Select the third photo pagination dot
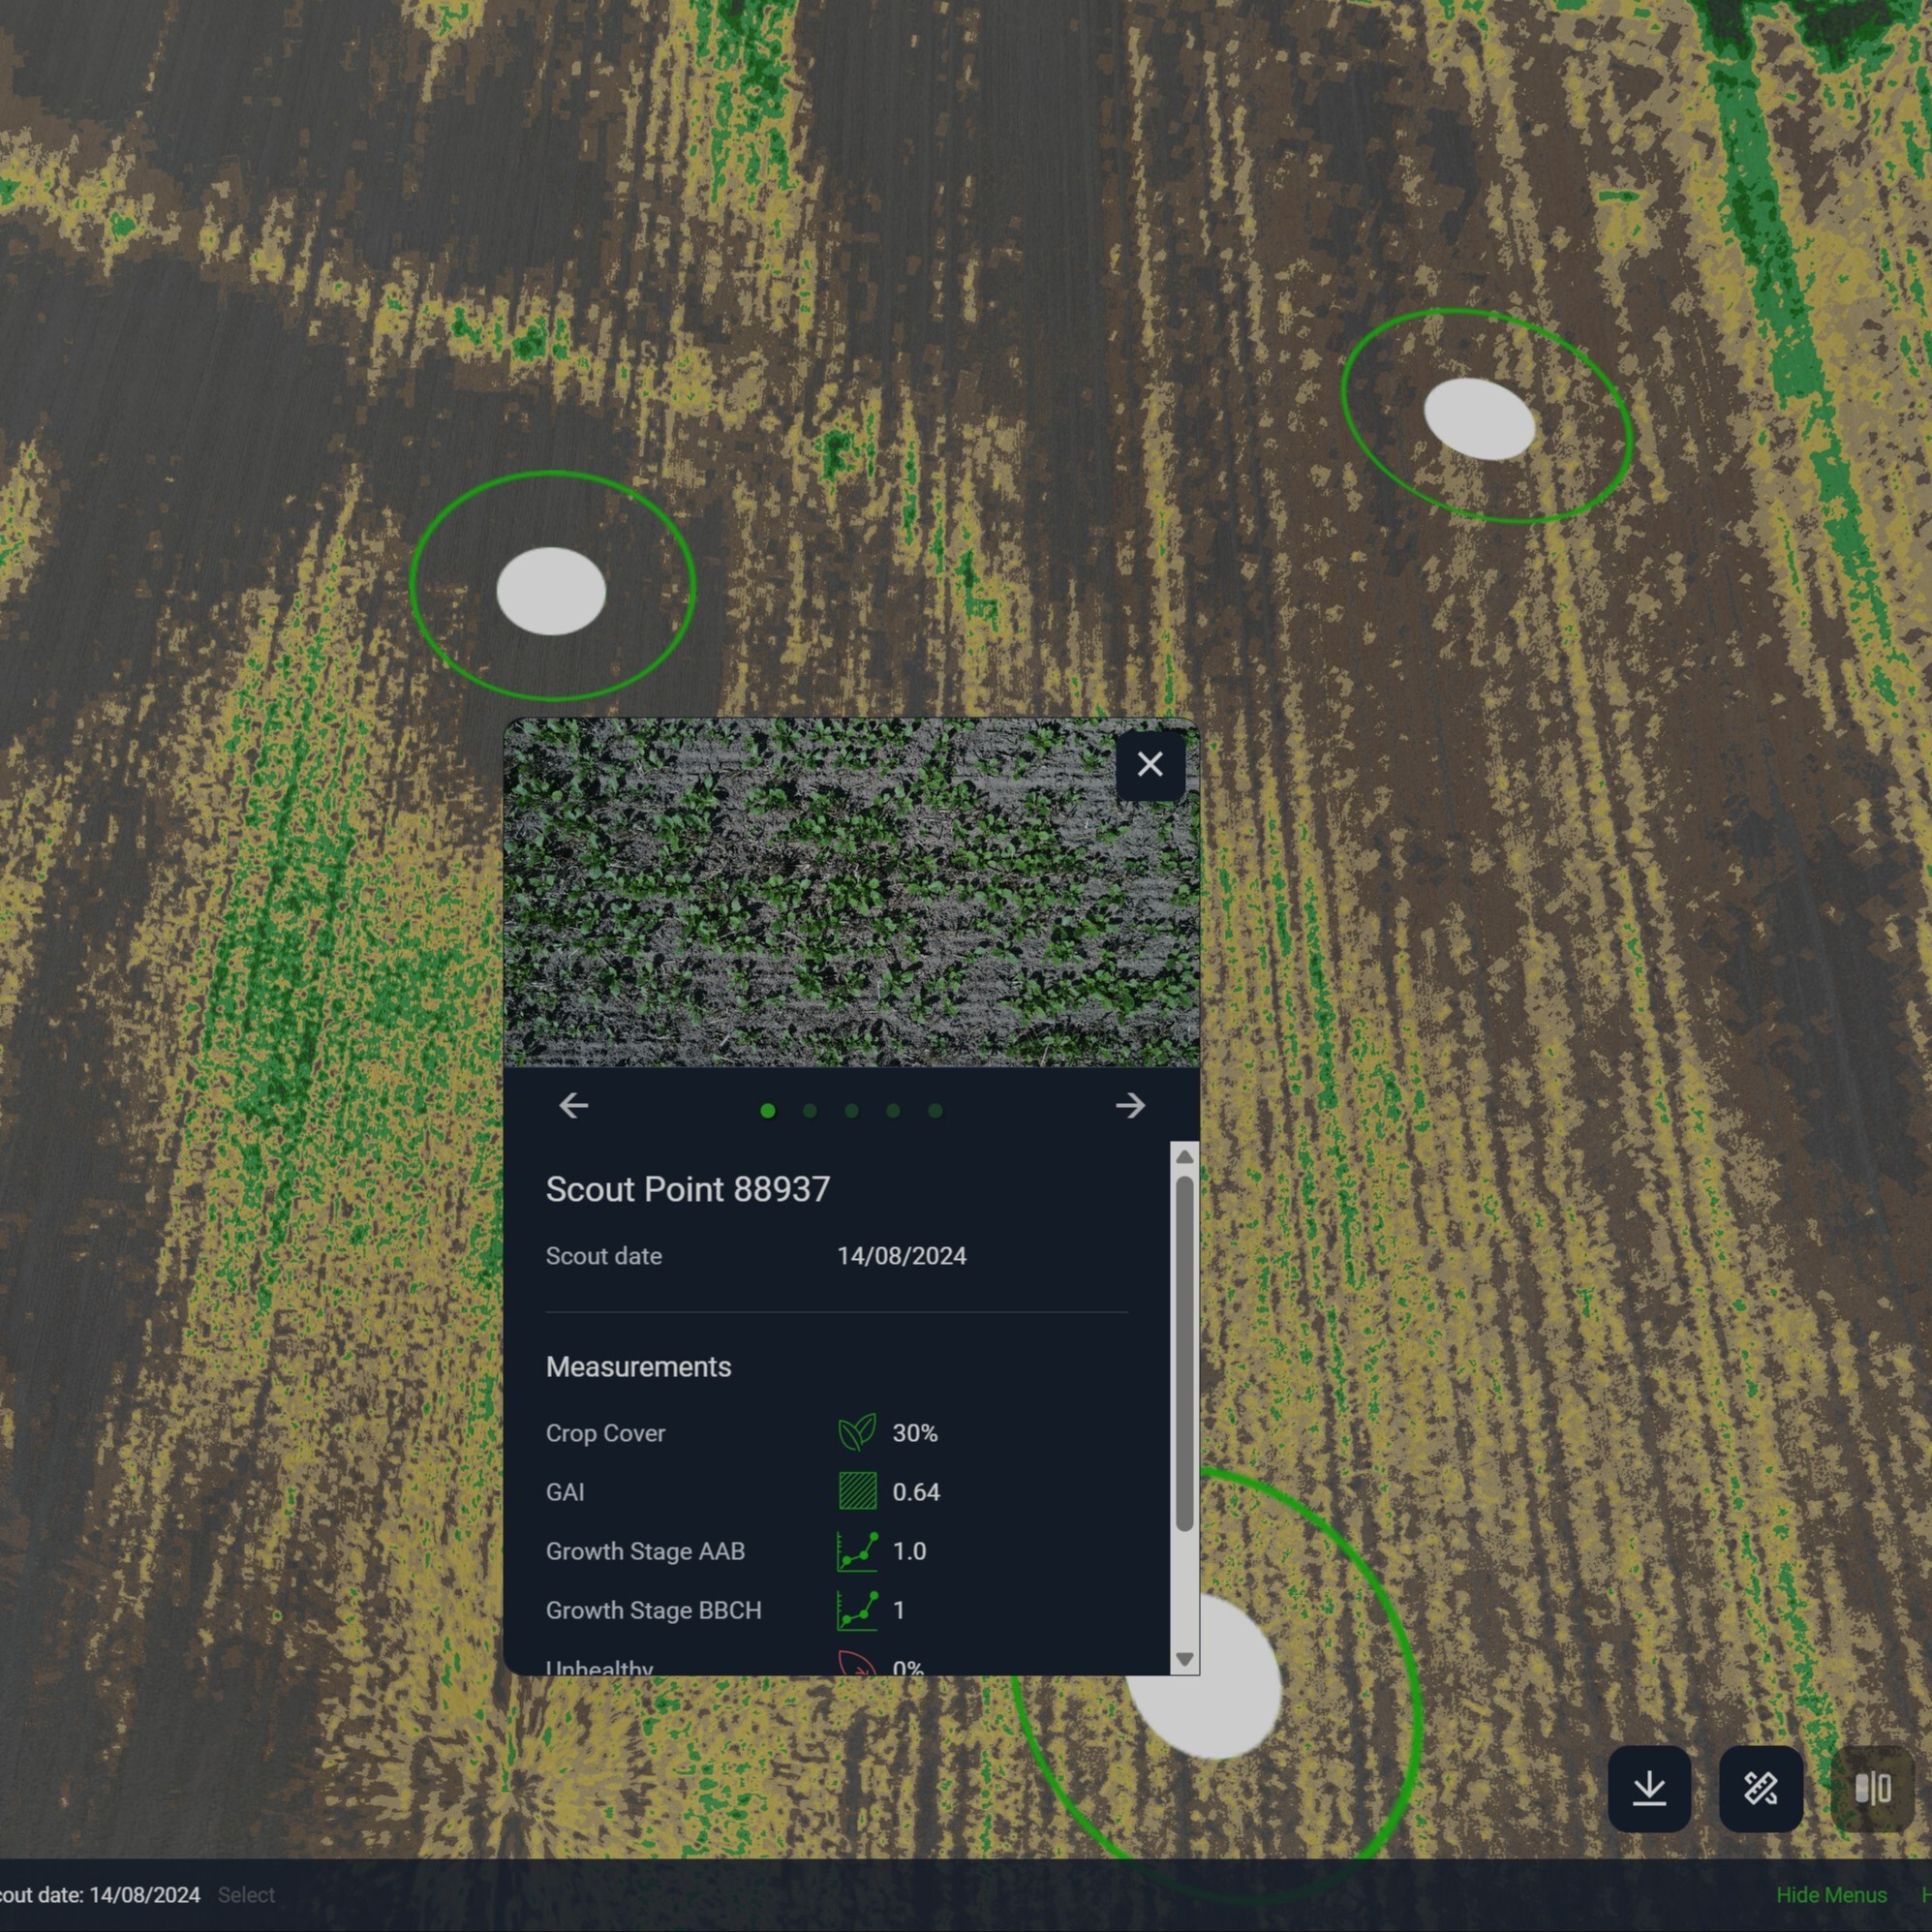The image size is (1932, 1932). point(851,1111)
